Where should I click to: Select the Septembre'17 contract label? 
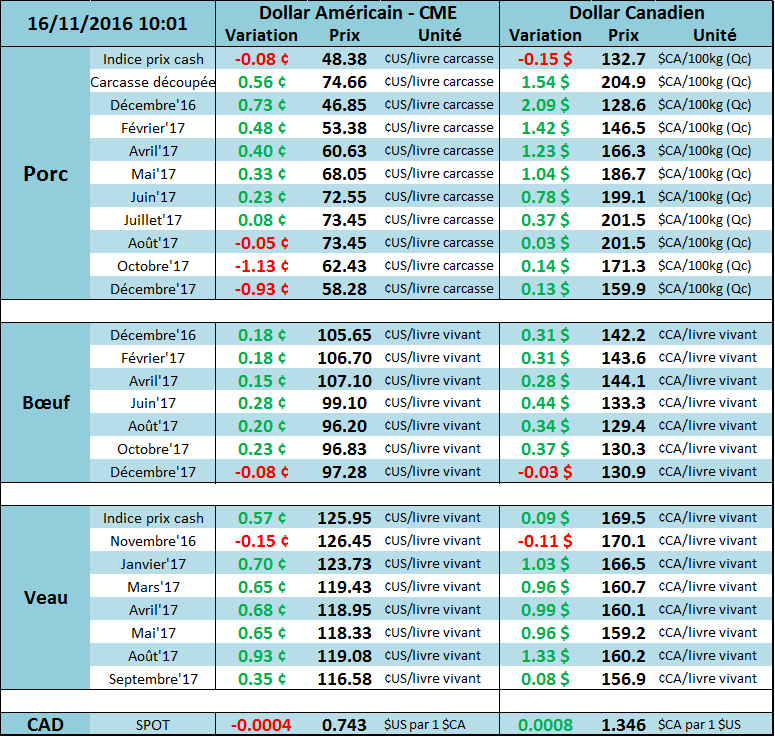pos(153,679)
